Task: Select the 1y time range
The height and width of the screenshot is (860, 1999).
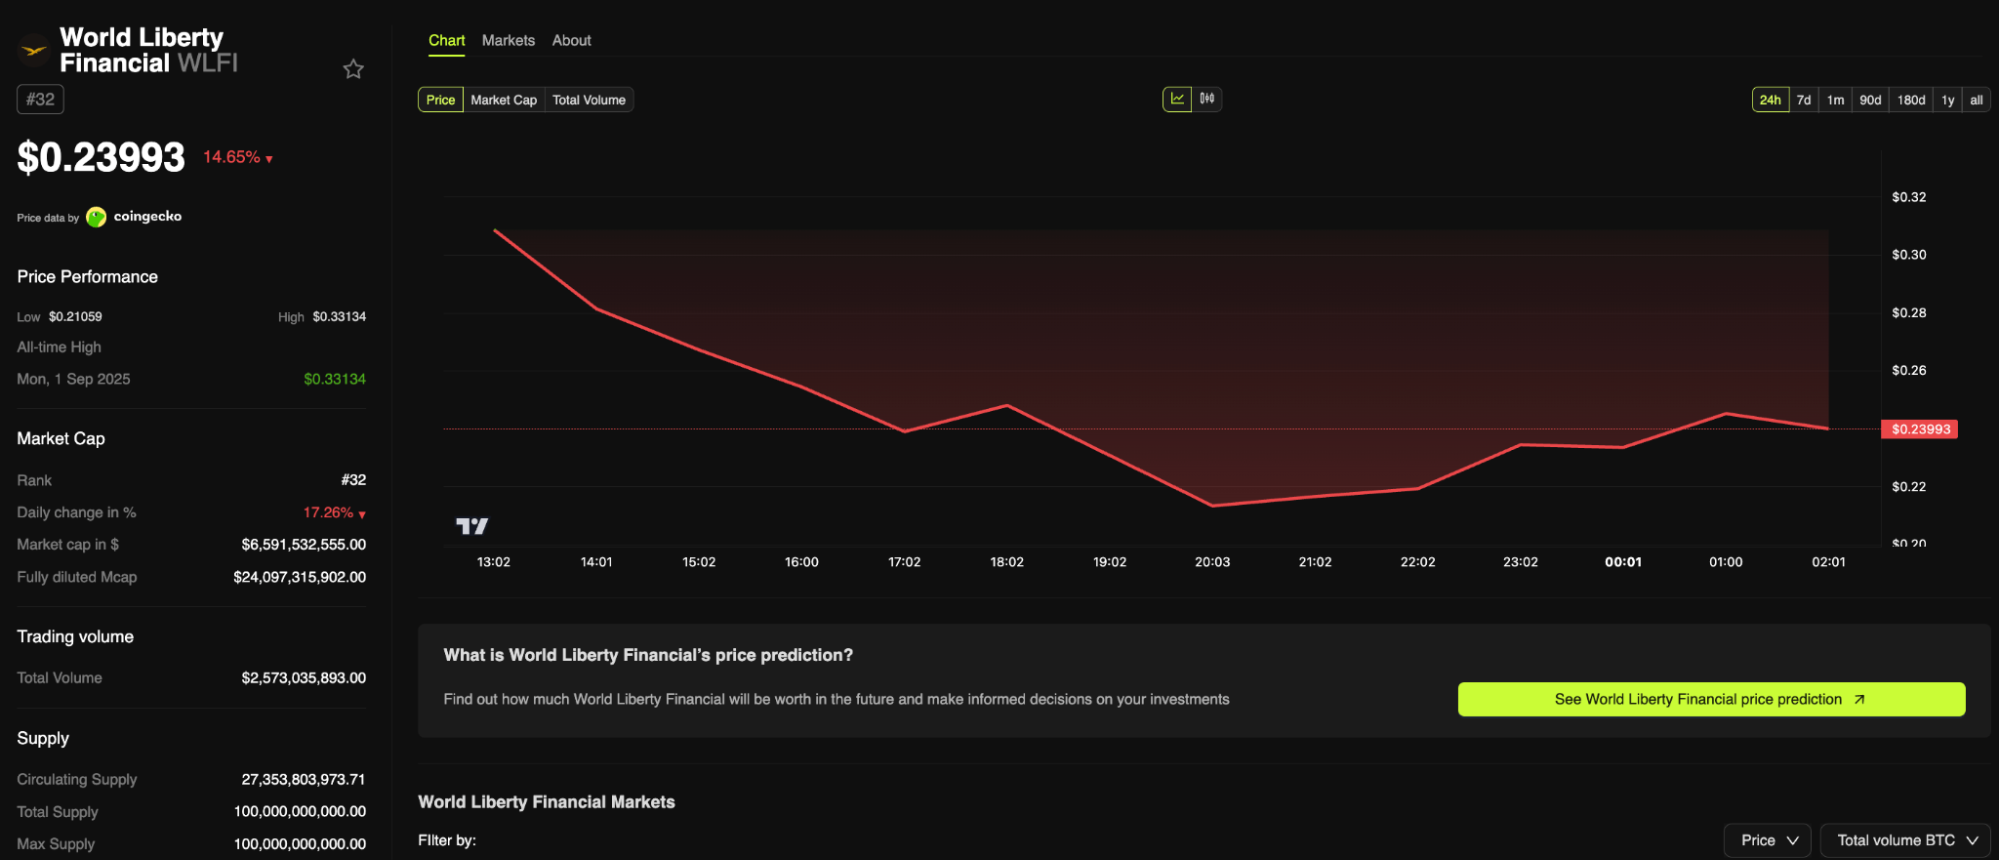Action: coord(1948,100)
